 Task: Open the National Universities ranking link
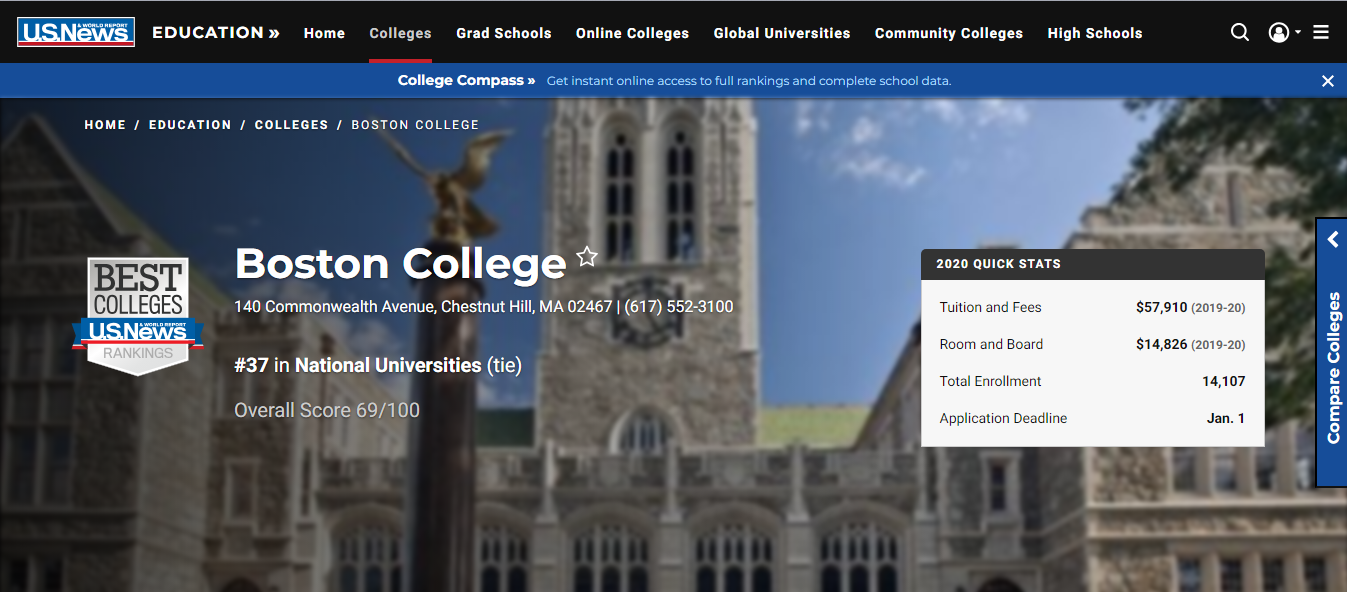point(388,365)
